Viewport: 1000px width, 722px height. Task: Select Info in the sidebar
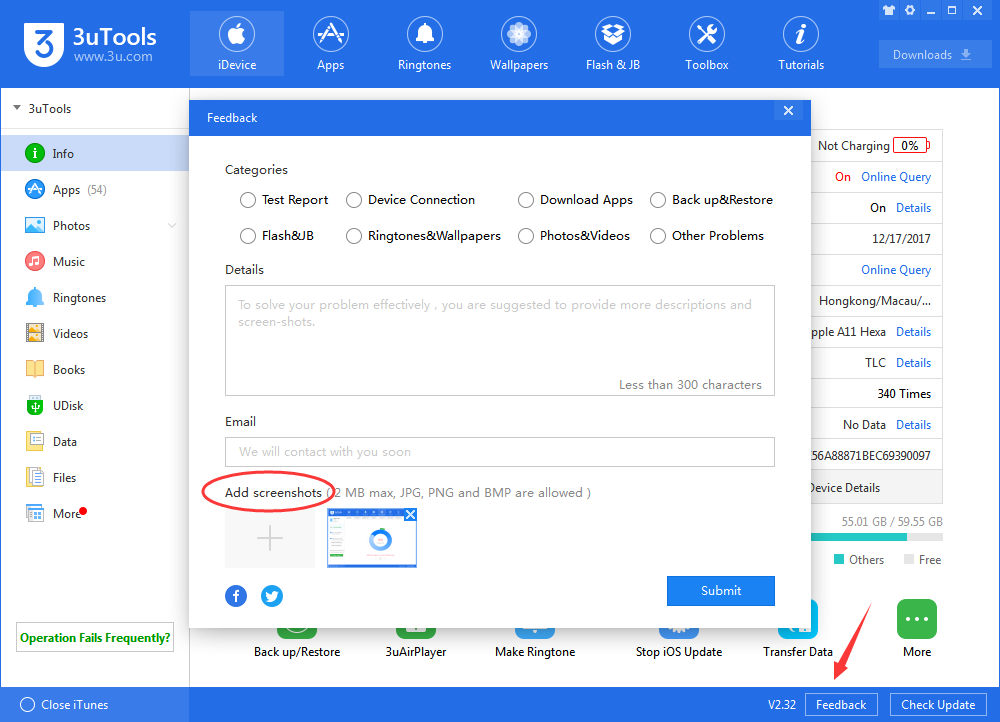pos(95,153)
